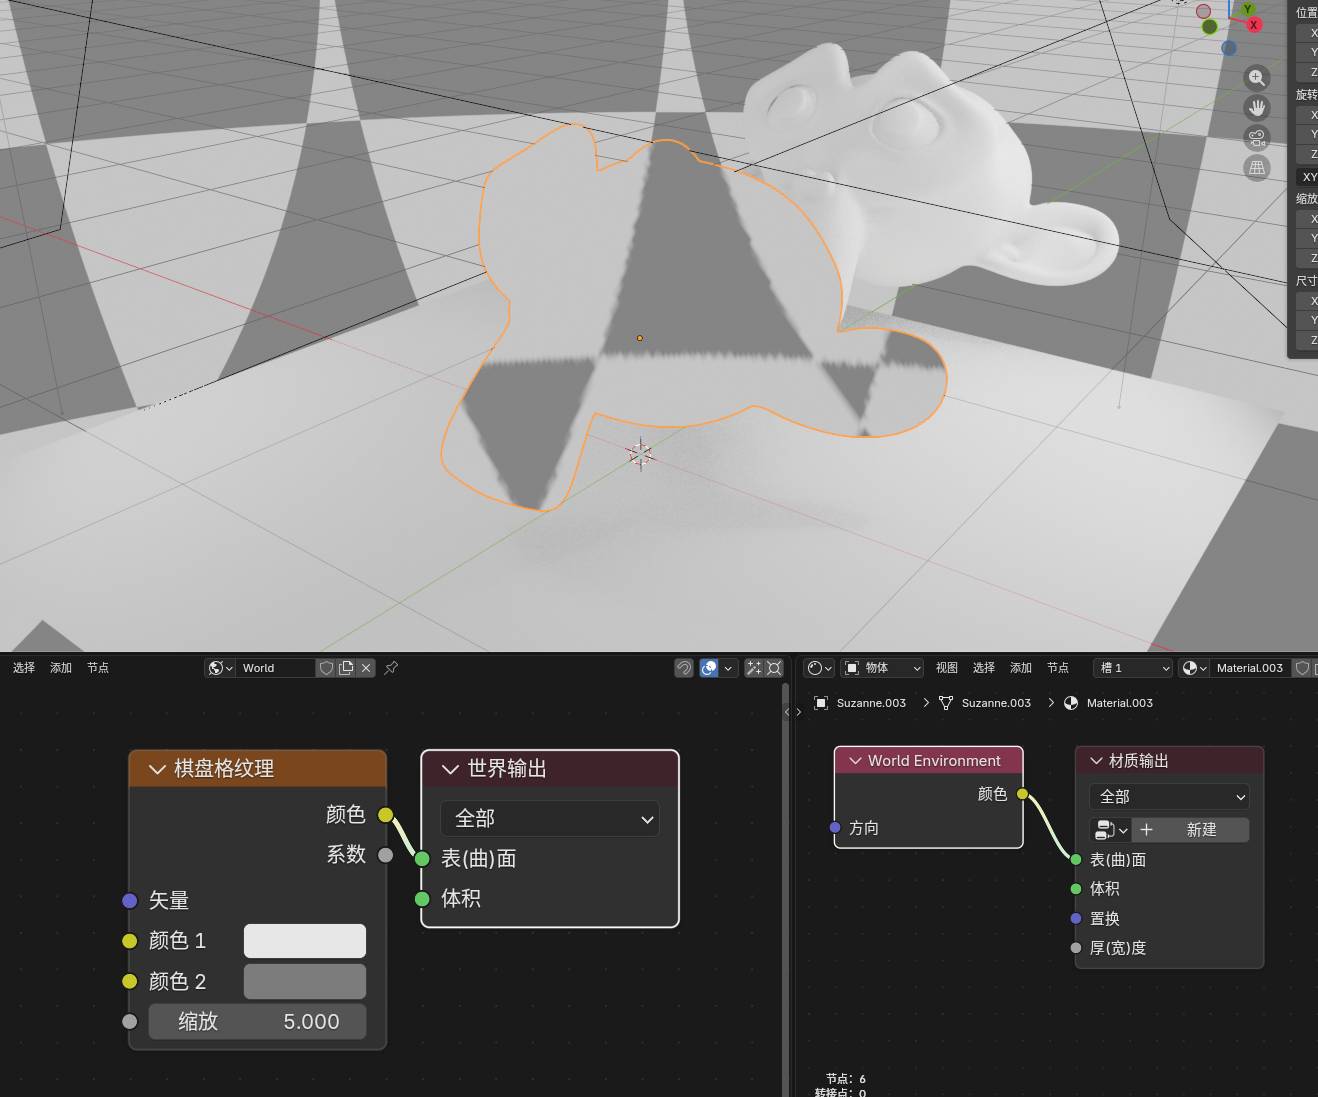Open the 视图 menu in material editor
The image size is (1318, 1097).
point(947,668)
